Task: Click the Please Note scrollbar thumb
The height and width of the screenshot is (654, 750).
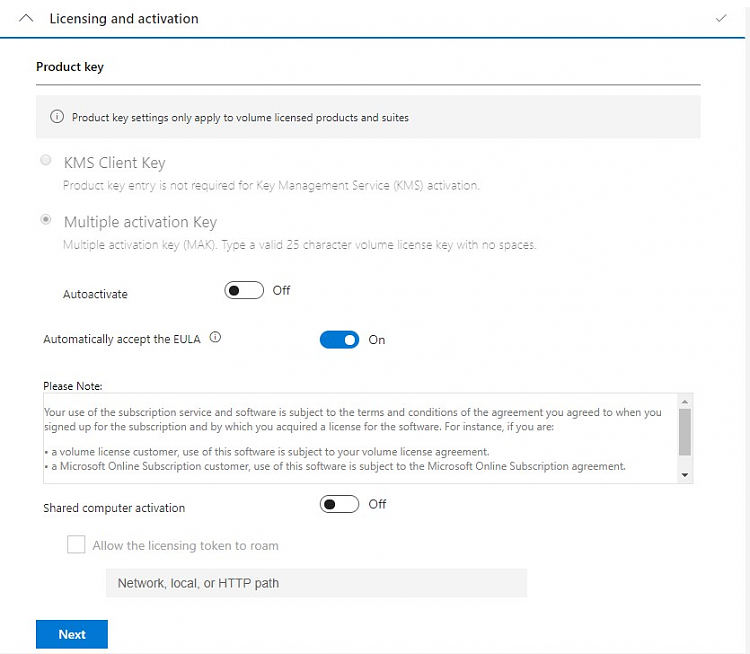Action: [685, 432]
